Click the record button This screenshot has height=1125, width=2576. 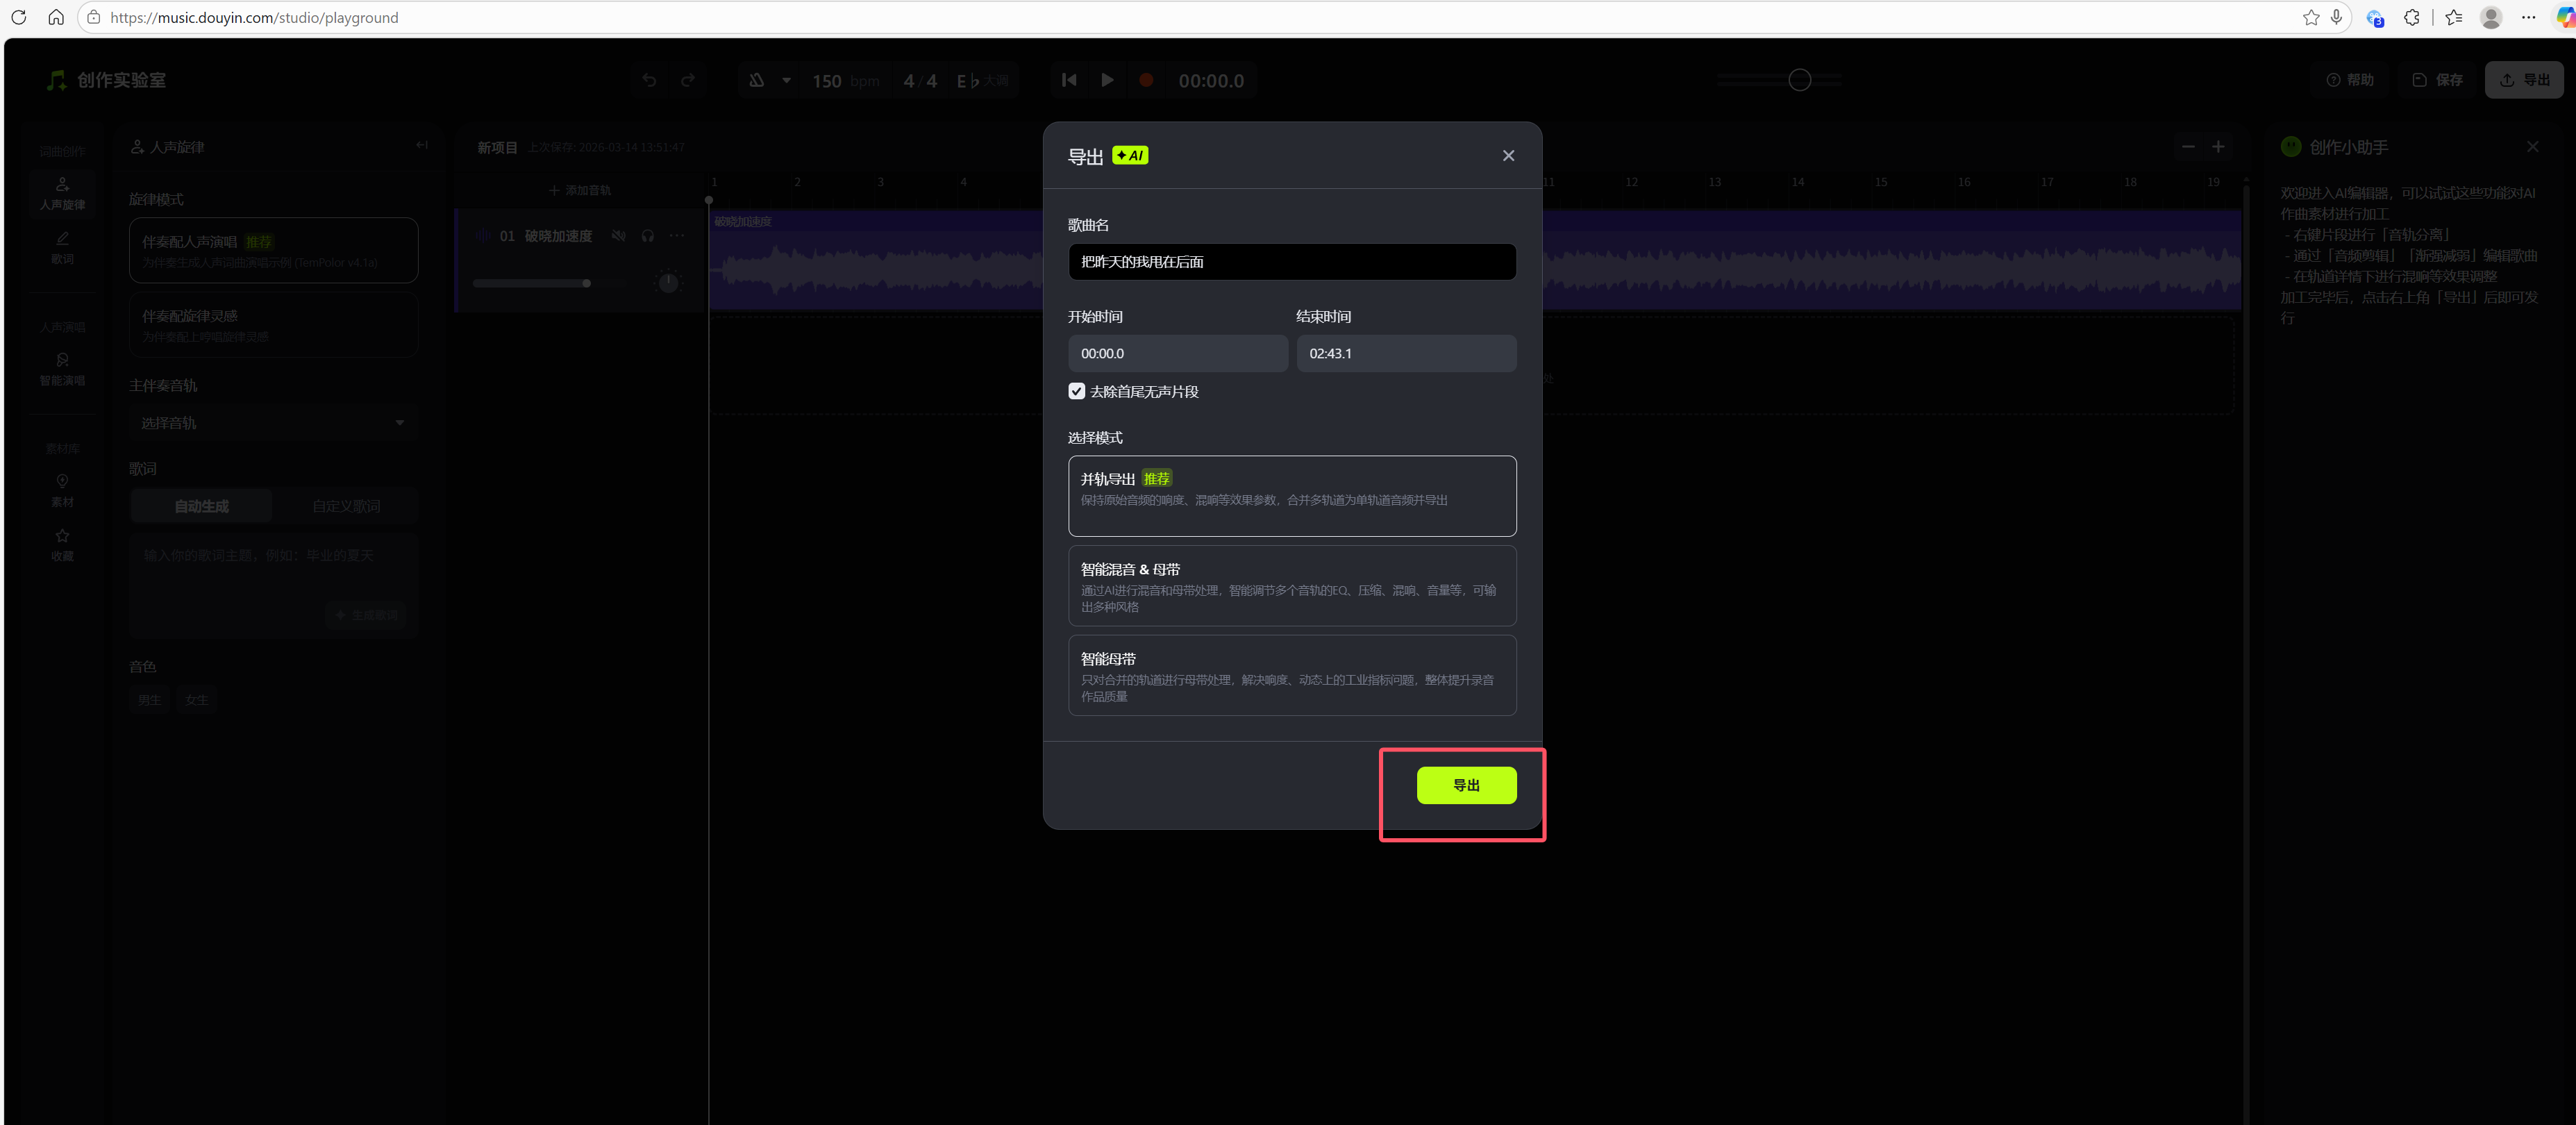(x=1146, y=80)
